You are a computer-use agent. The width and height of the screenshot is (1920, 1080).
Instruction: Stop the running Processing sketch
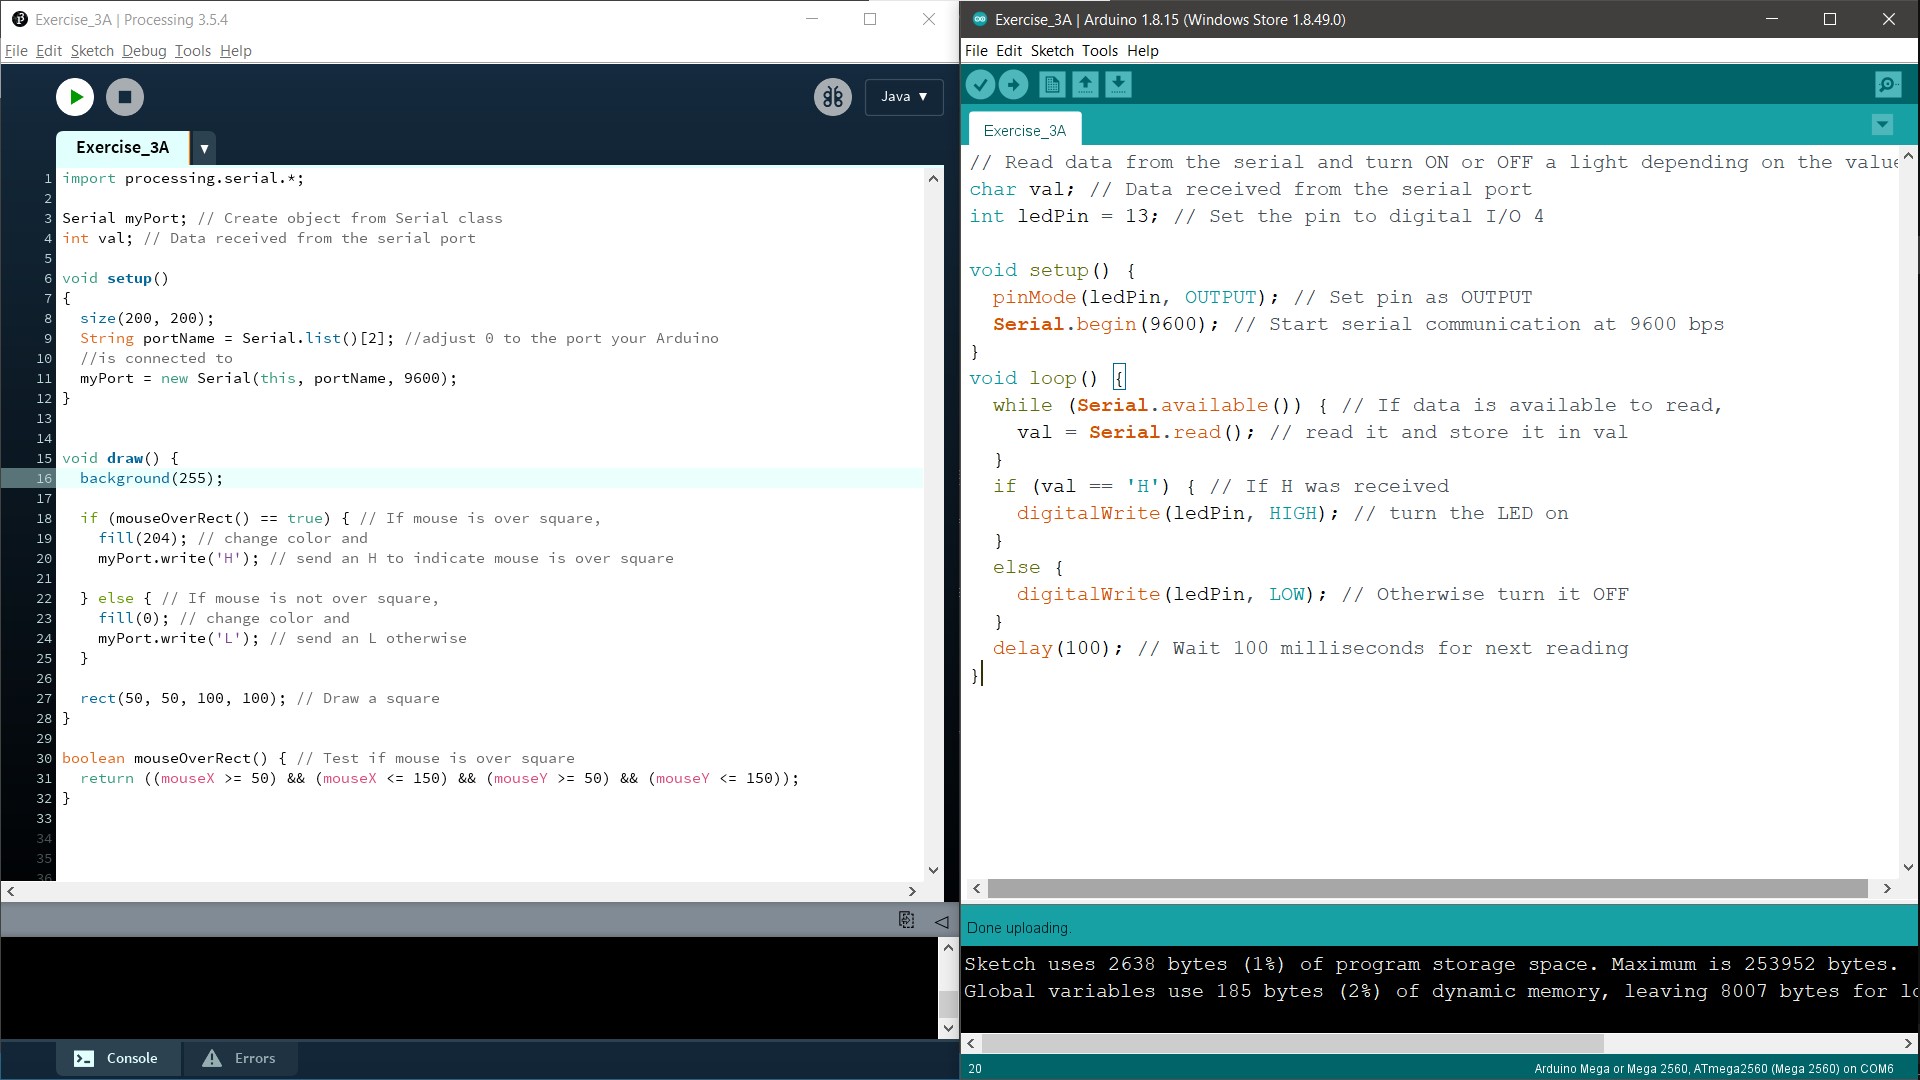point(125,97)
